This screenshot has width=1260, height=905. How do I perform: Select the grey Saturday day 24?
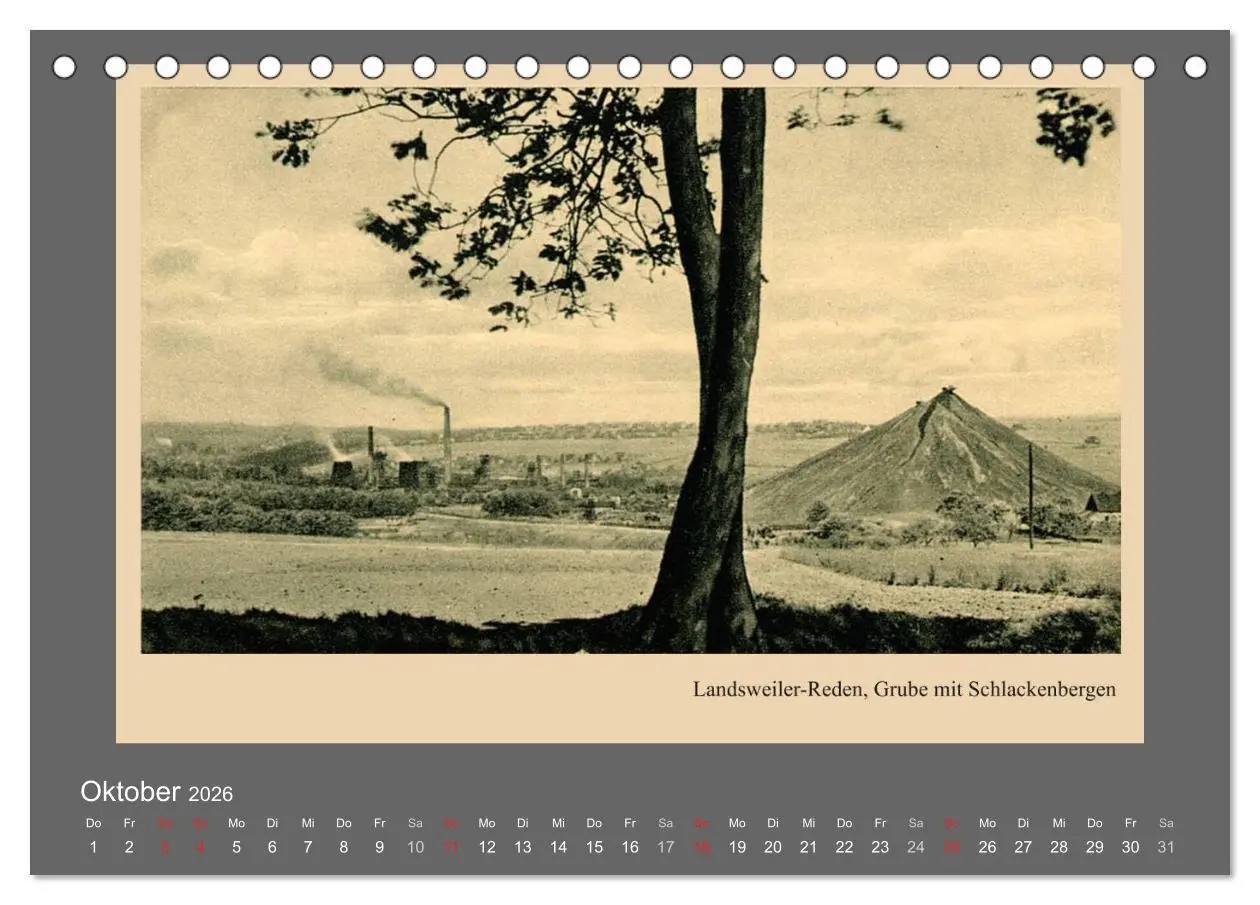[916, 847]
